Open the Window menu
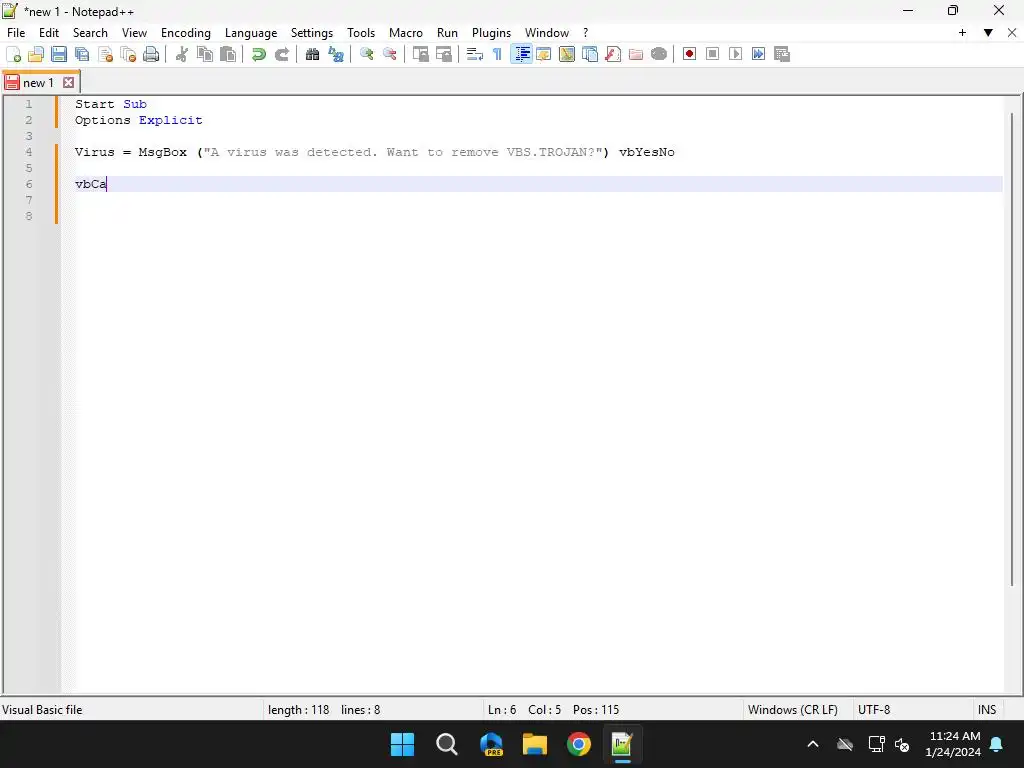The height and width of the screenshot is (768, 1024). 547,33
